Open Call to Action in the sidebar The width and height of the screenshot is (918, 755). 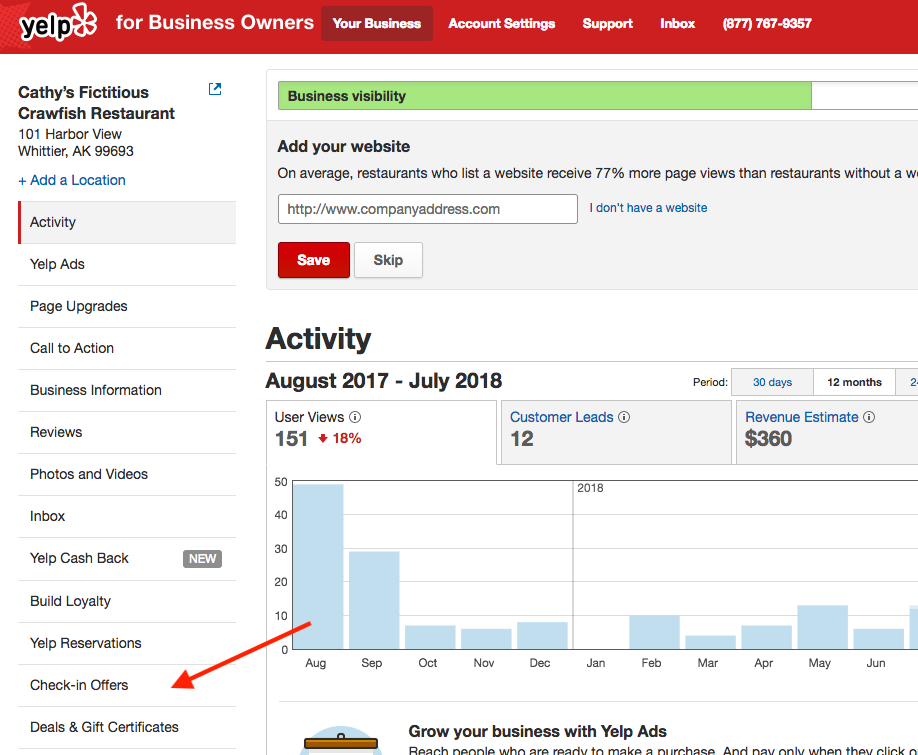click(127, 349)
